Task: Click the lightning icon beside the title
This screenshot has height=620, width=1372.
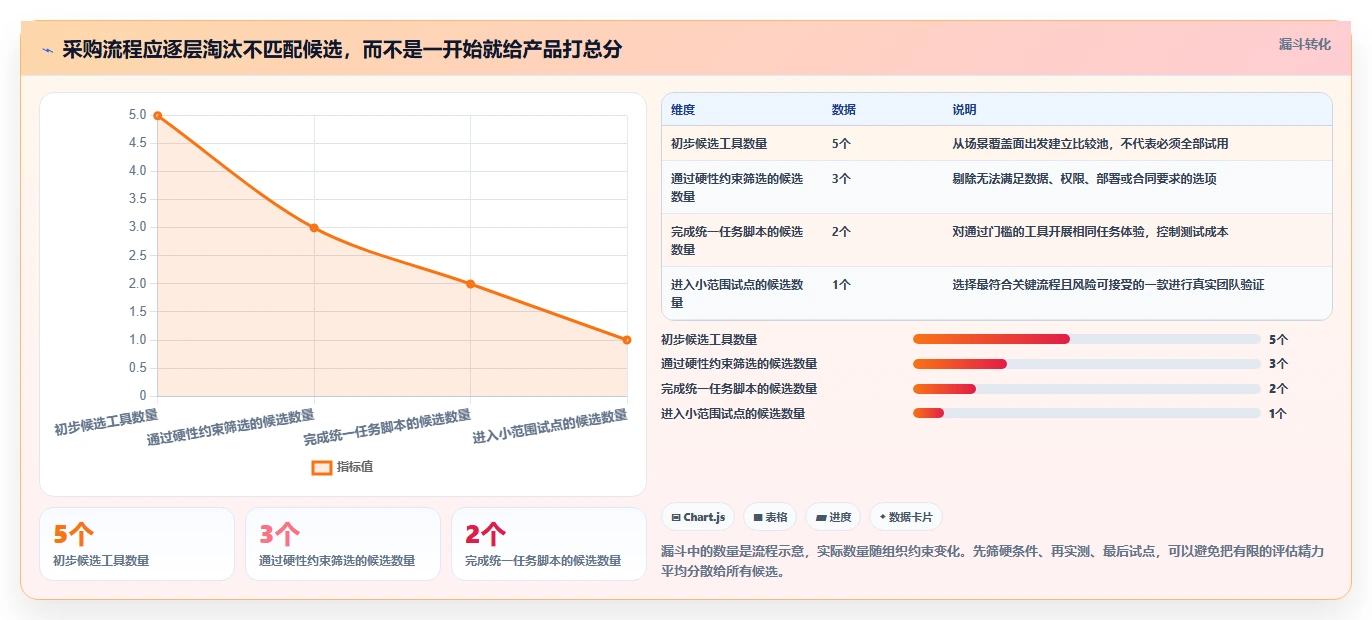Action: [x=48, y=50]
